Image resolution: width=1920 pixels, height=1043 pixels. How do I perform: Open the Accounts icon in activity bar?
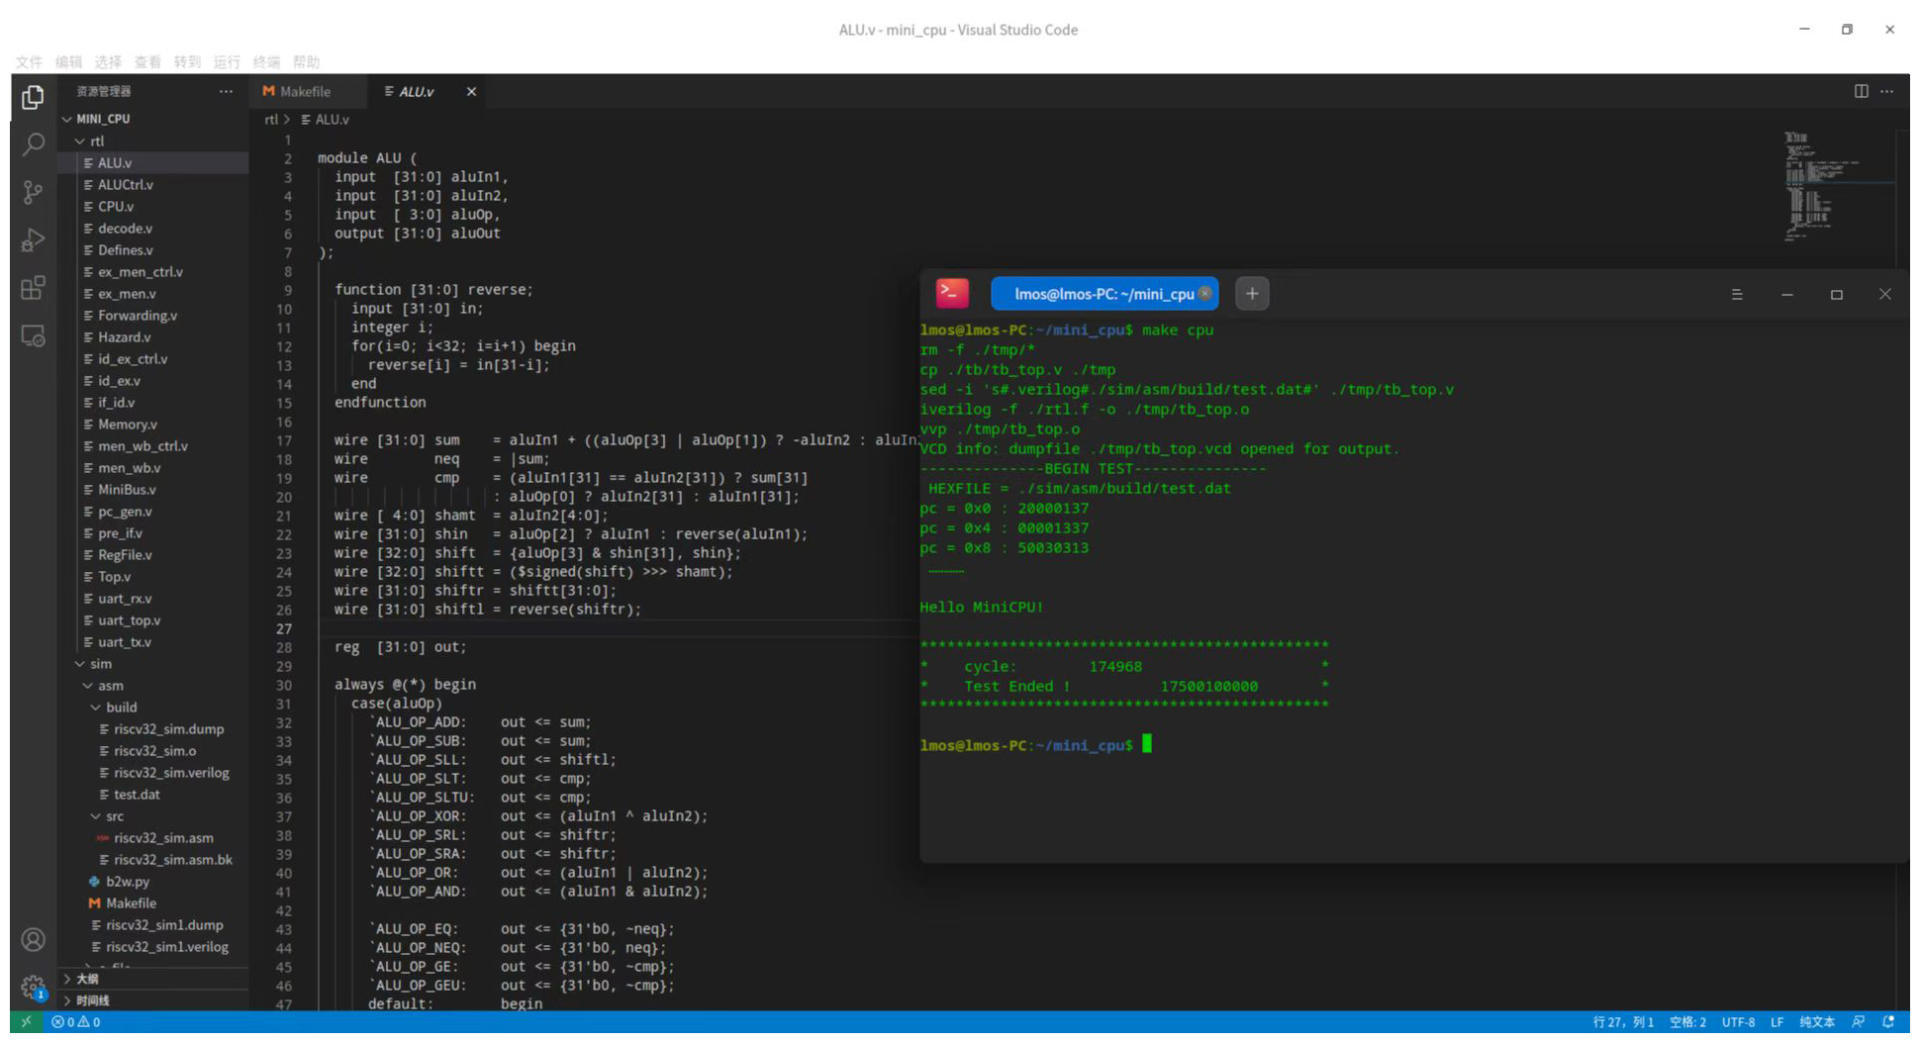click(x=33, y=939)
